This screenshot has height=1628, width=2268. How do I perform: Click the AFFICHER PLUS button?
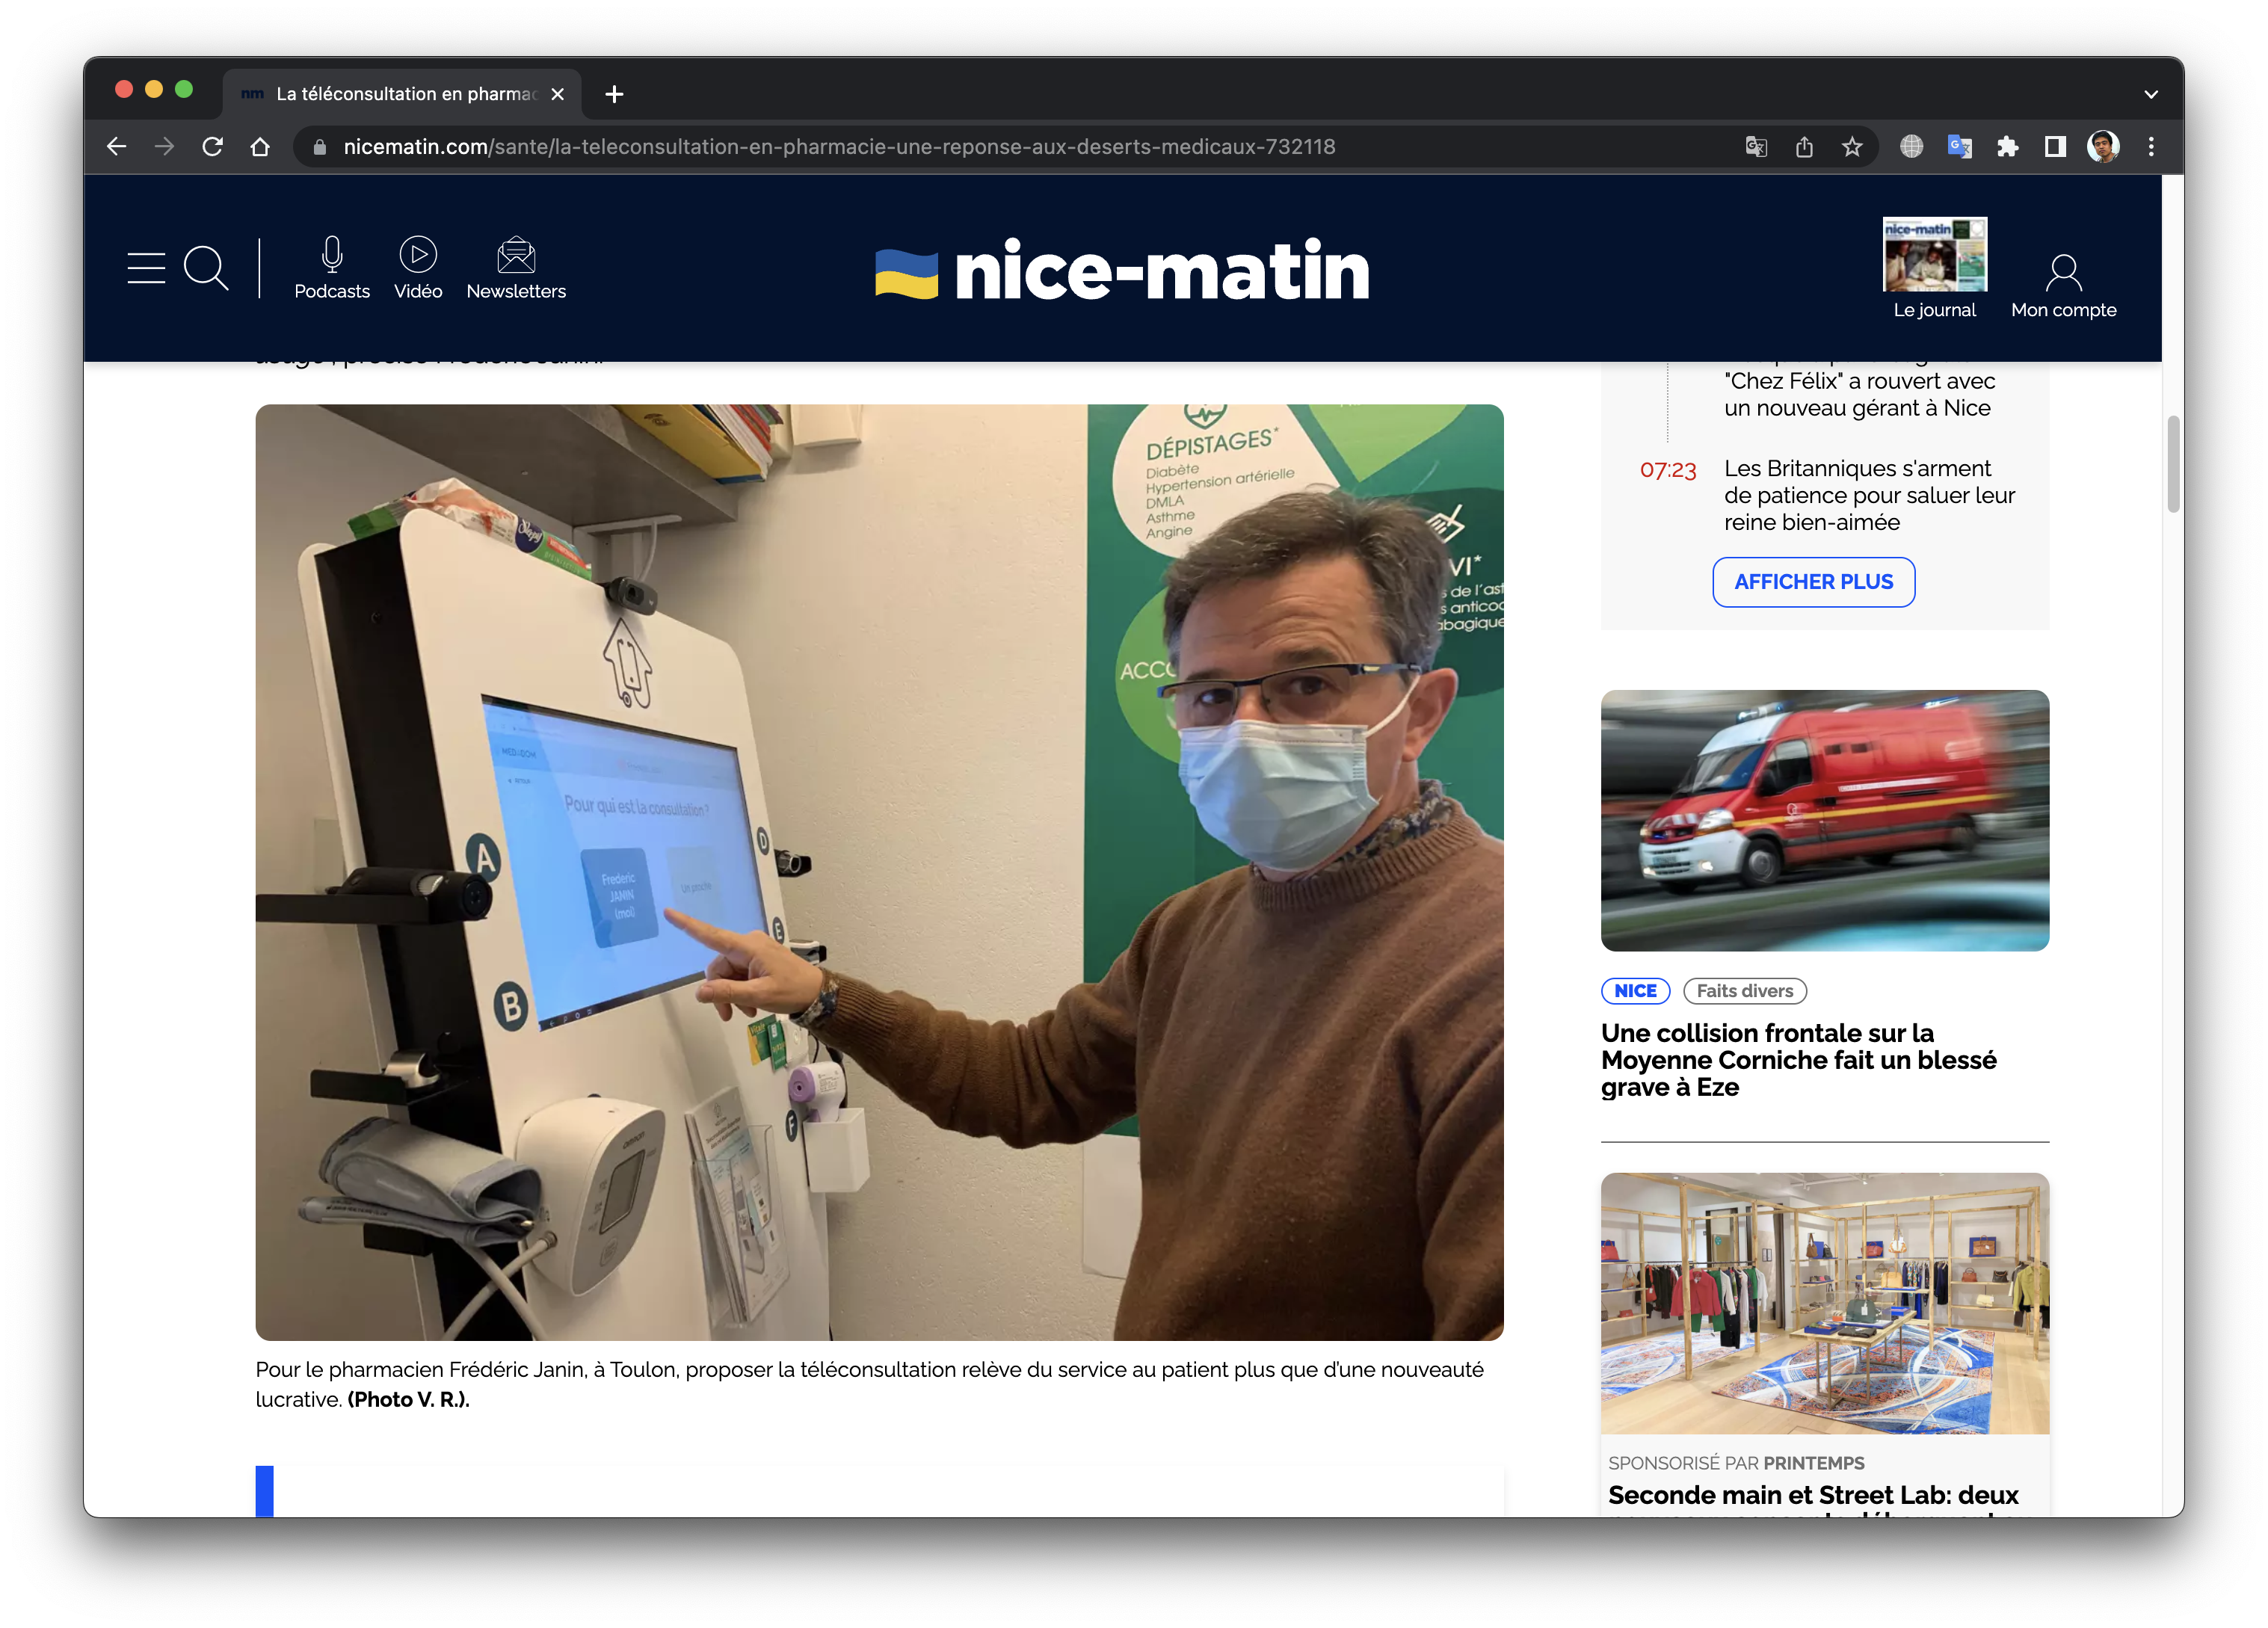tap(1813, 582)
